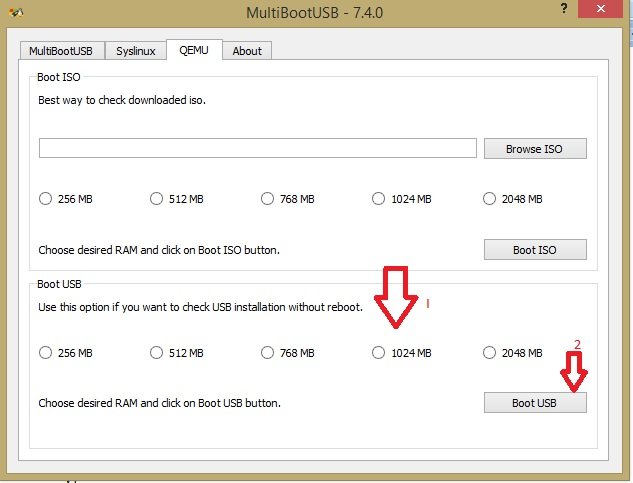This screenshot has height=483, width=633.
Task: Switch to the MultiBootUSB tab
Action: tap(61, 51)
